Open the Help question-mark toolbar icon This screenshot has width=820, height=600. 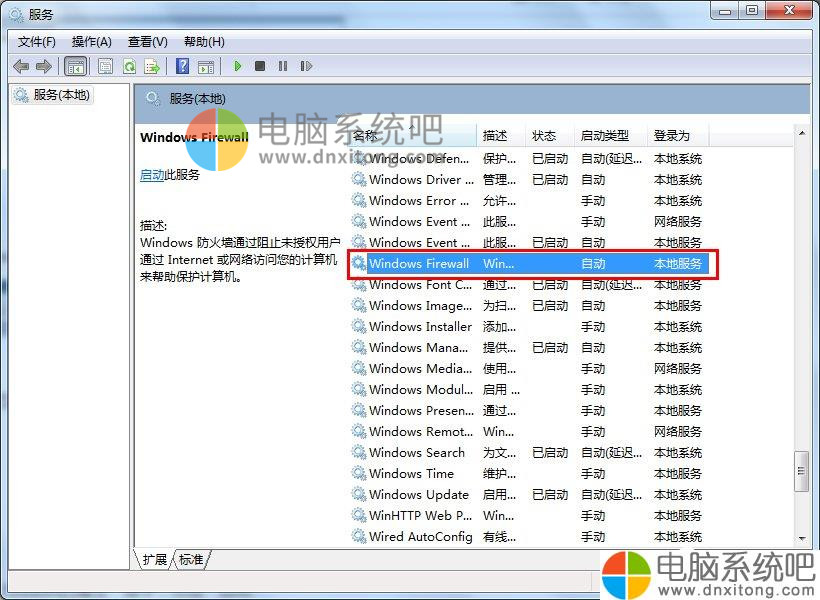[183, 66]
